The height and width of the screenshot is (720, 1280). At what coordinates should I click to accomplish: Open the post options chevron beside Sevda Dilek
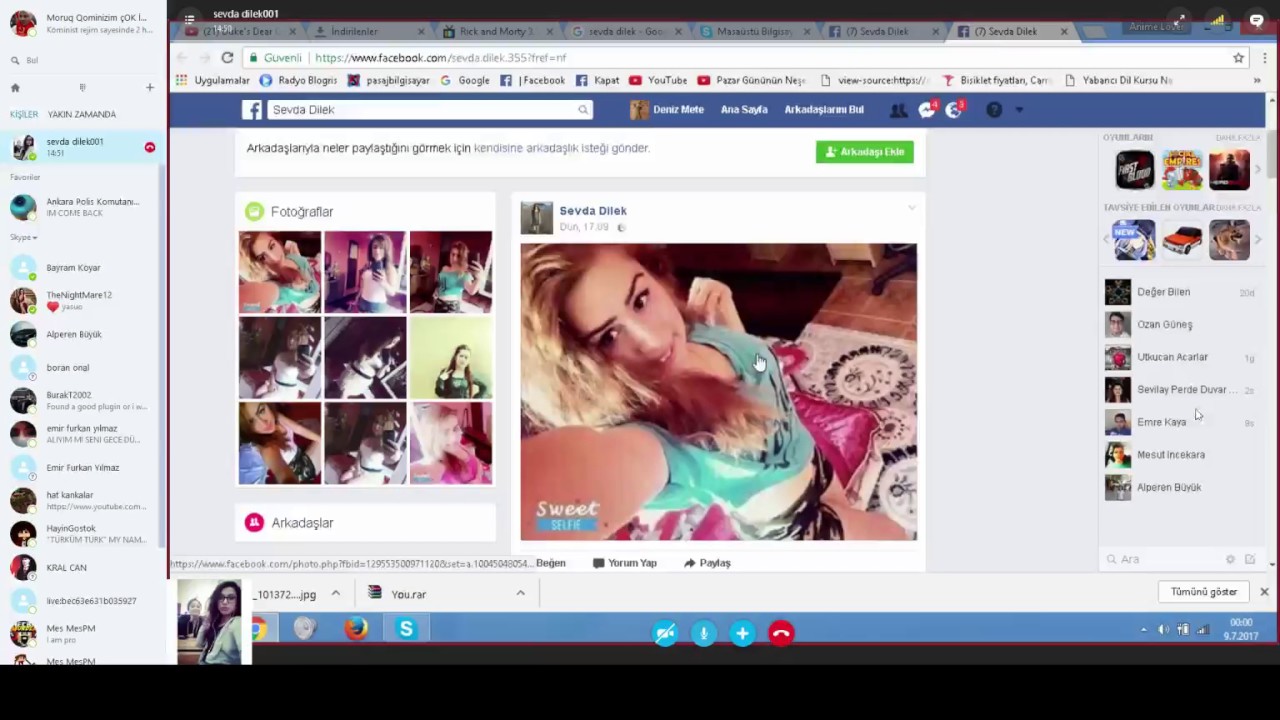(x=911, y=208)
